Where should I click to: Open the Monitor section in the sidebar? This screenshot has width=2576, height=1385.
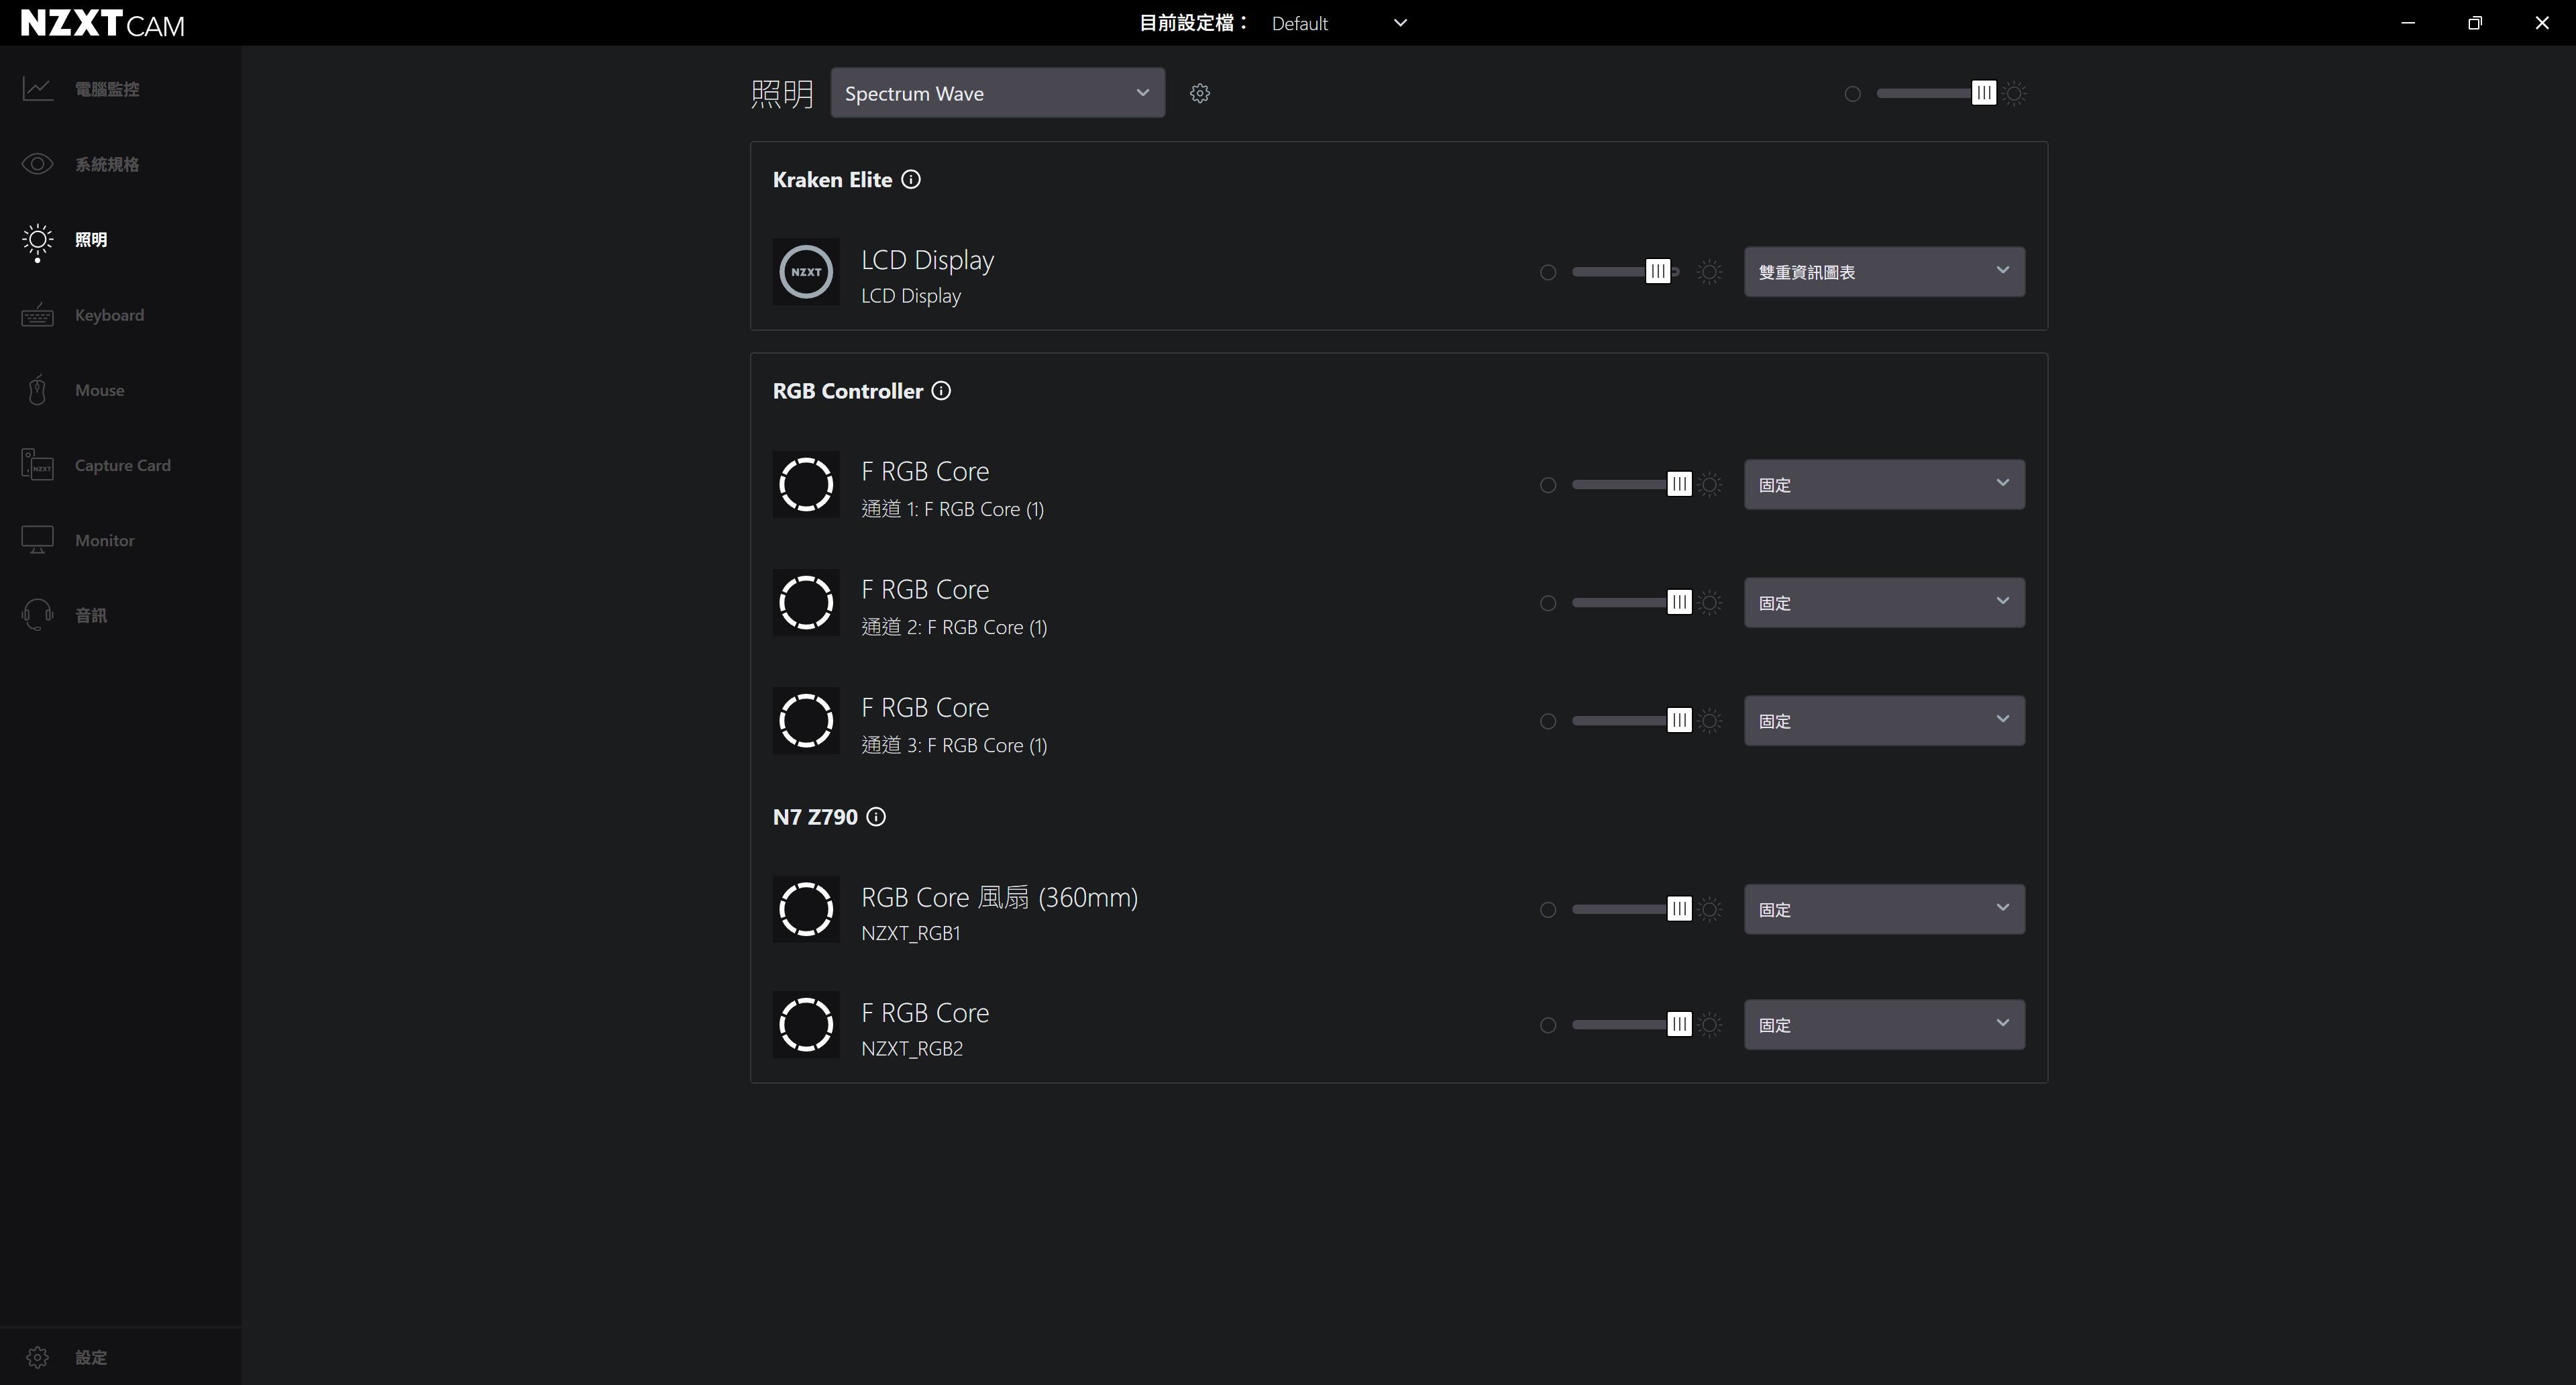click(120, 540)
